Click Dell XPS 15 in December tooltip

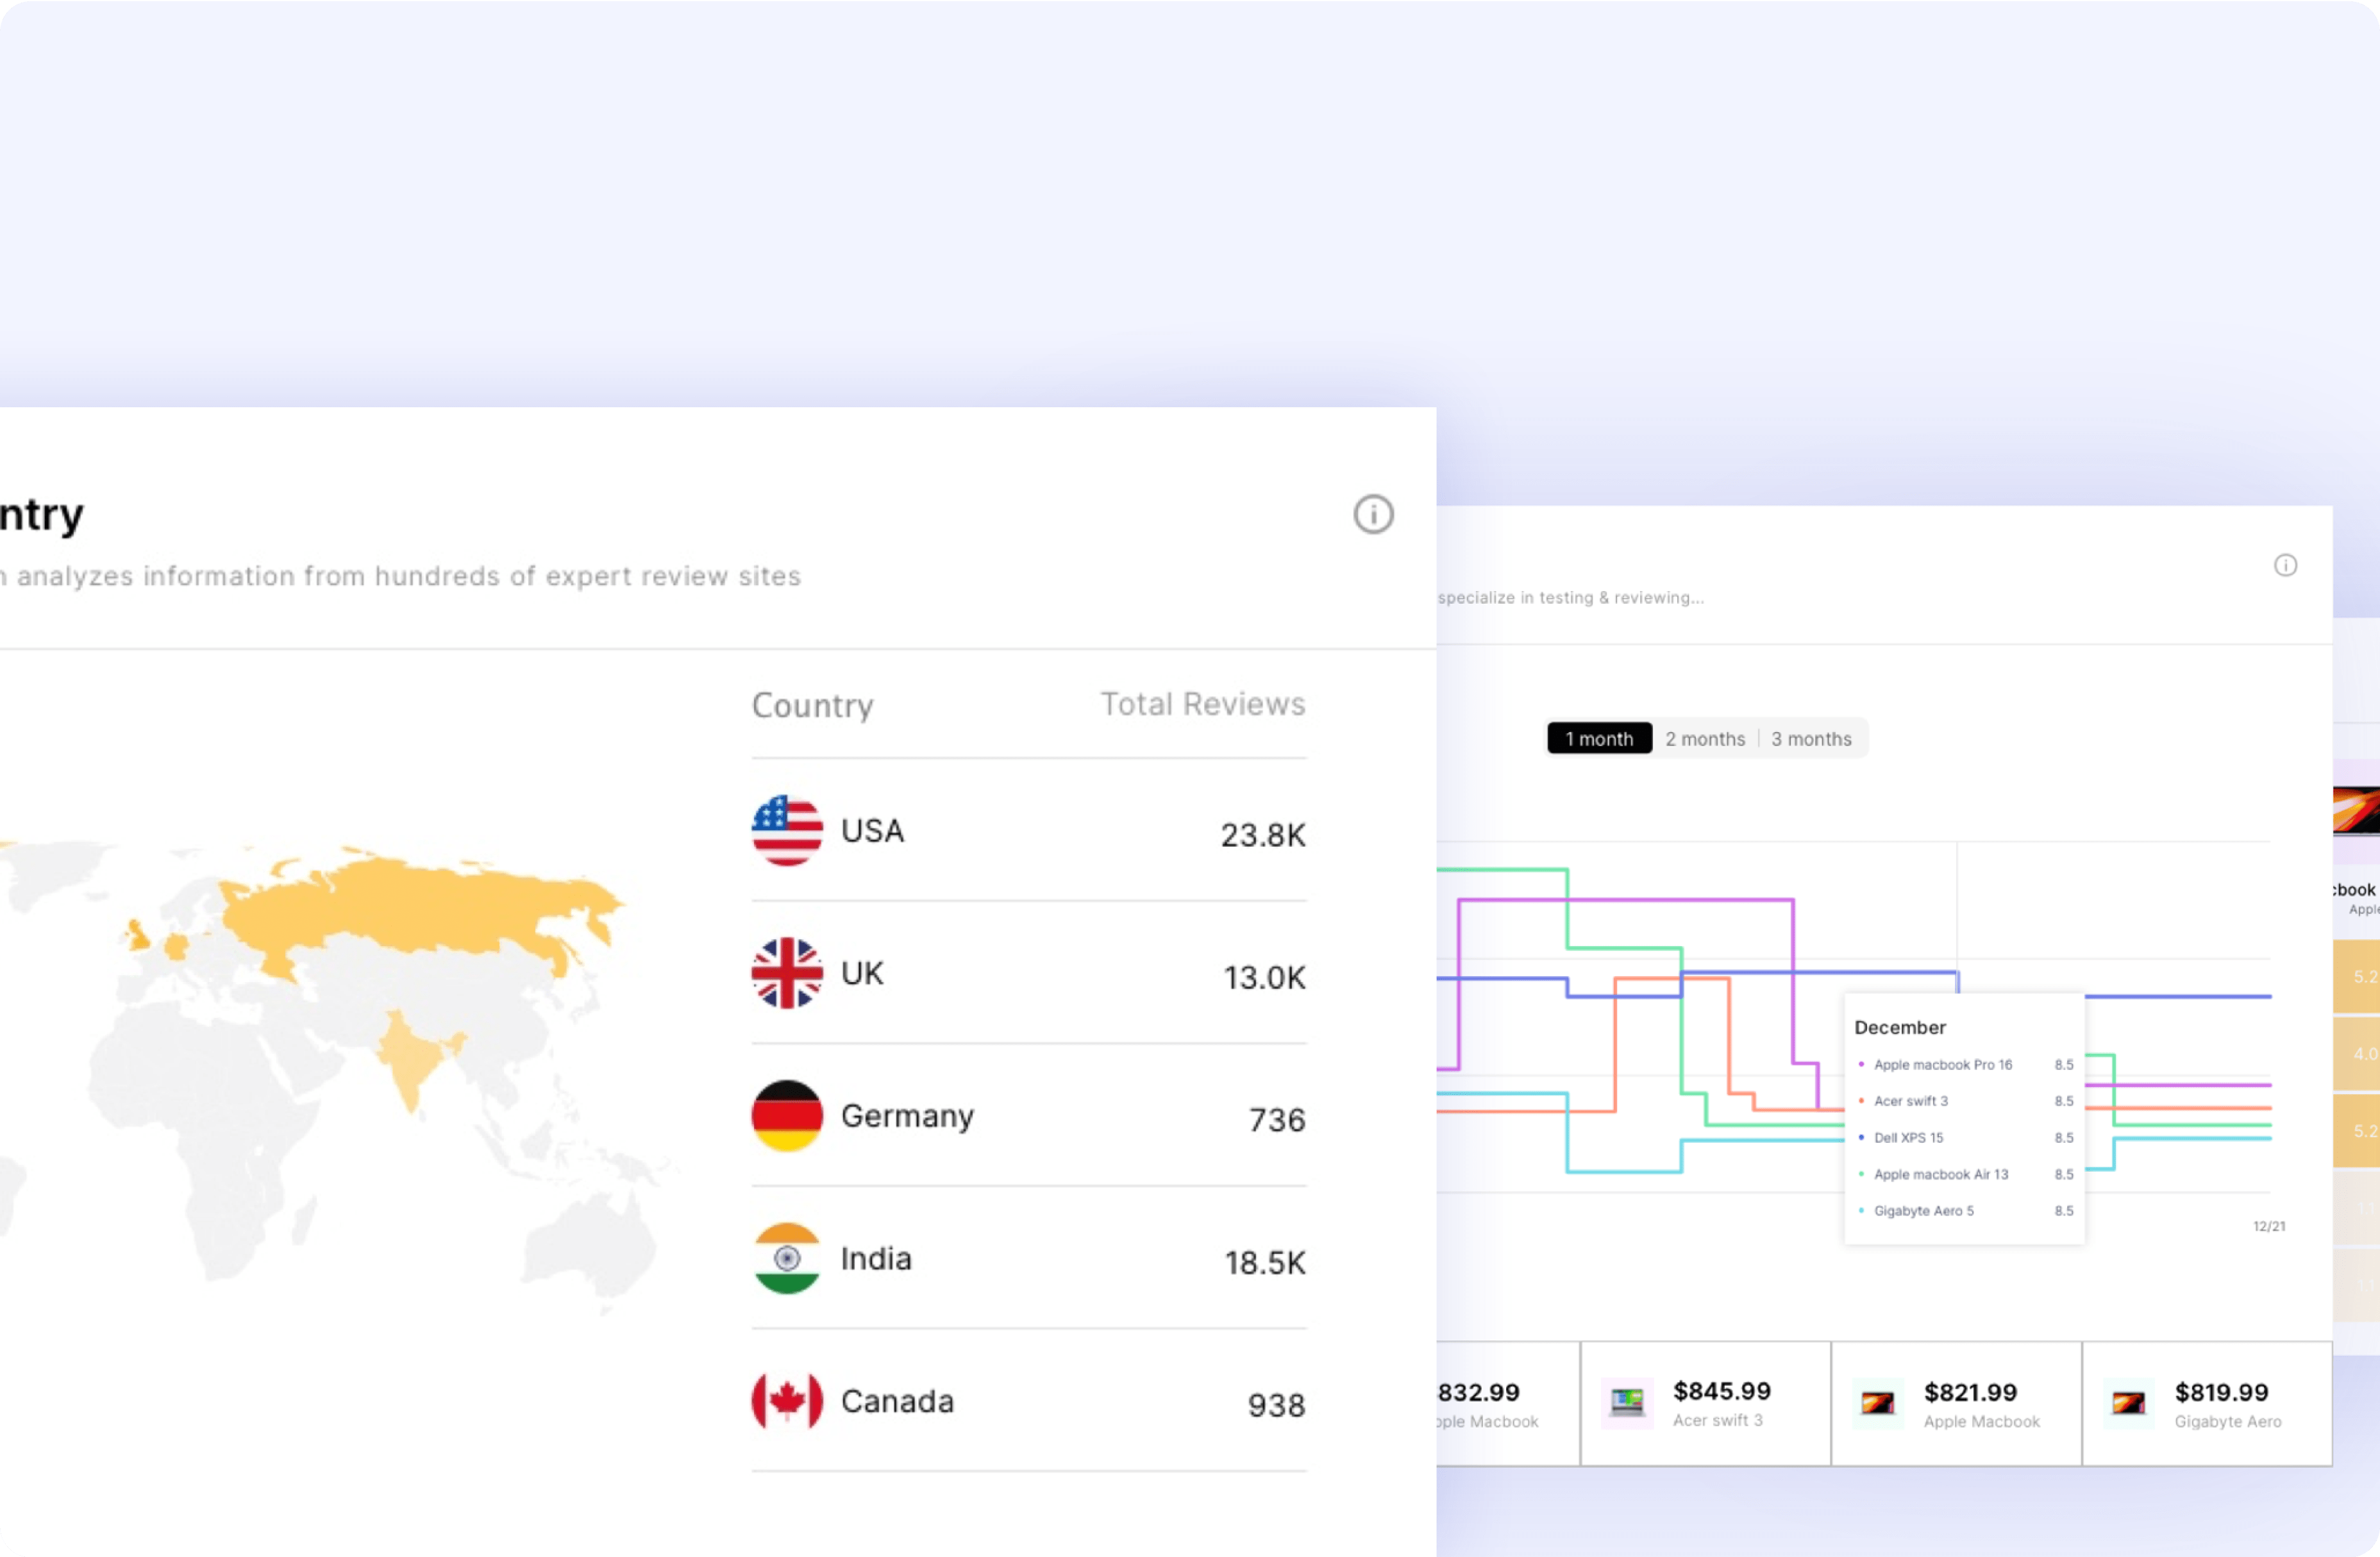pyautogui.click(x=1908, y=1137)
